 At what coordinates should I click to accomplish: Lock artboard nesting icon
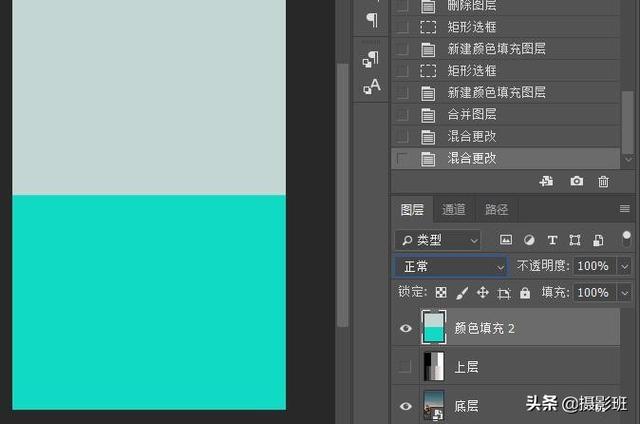pyautogui.click(x=504, y=293)
